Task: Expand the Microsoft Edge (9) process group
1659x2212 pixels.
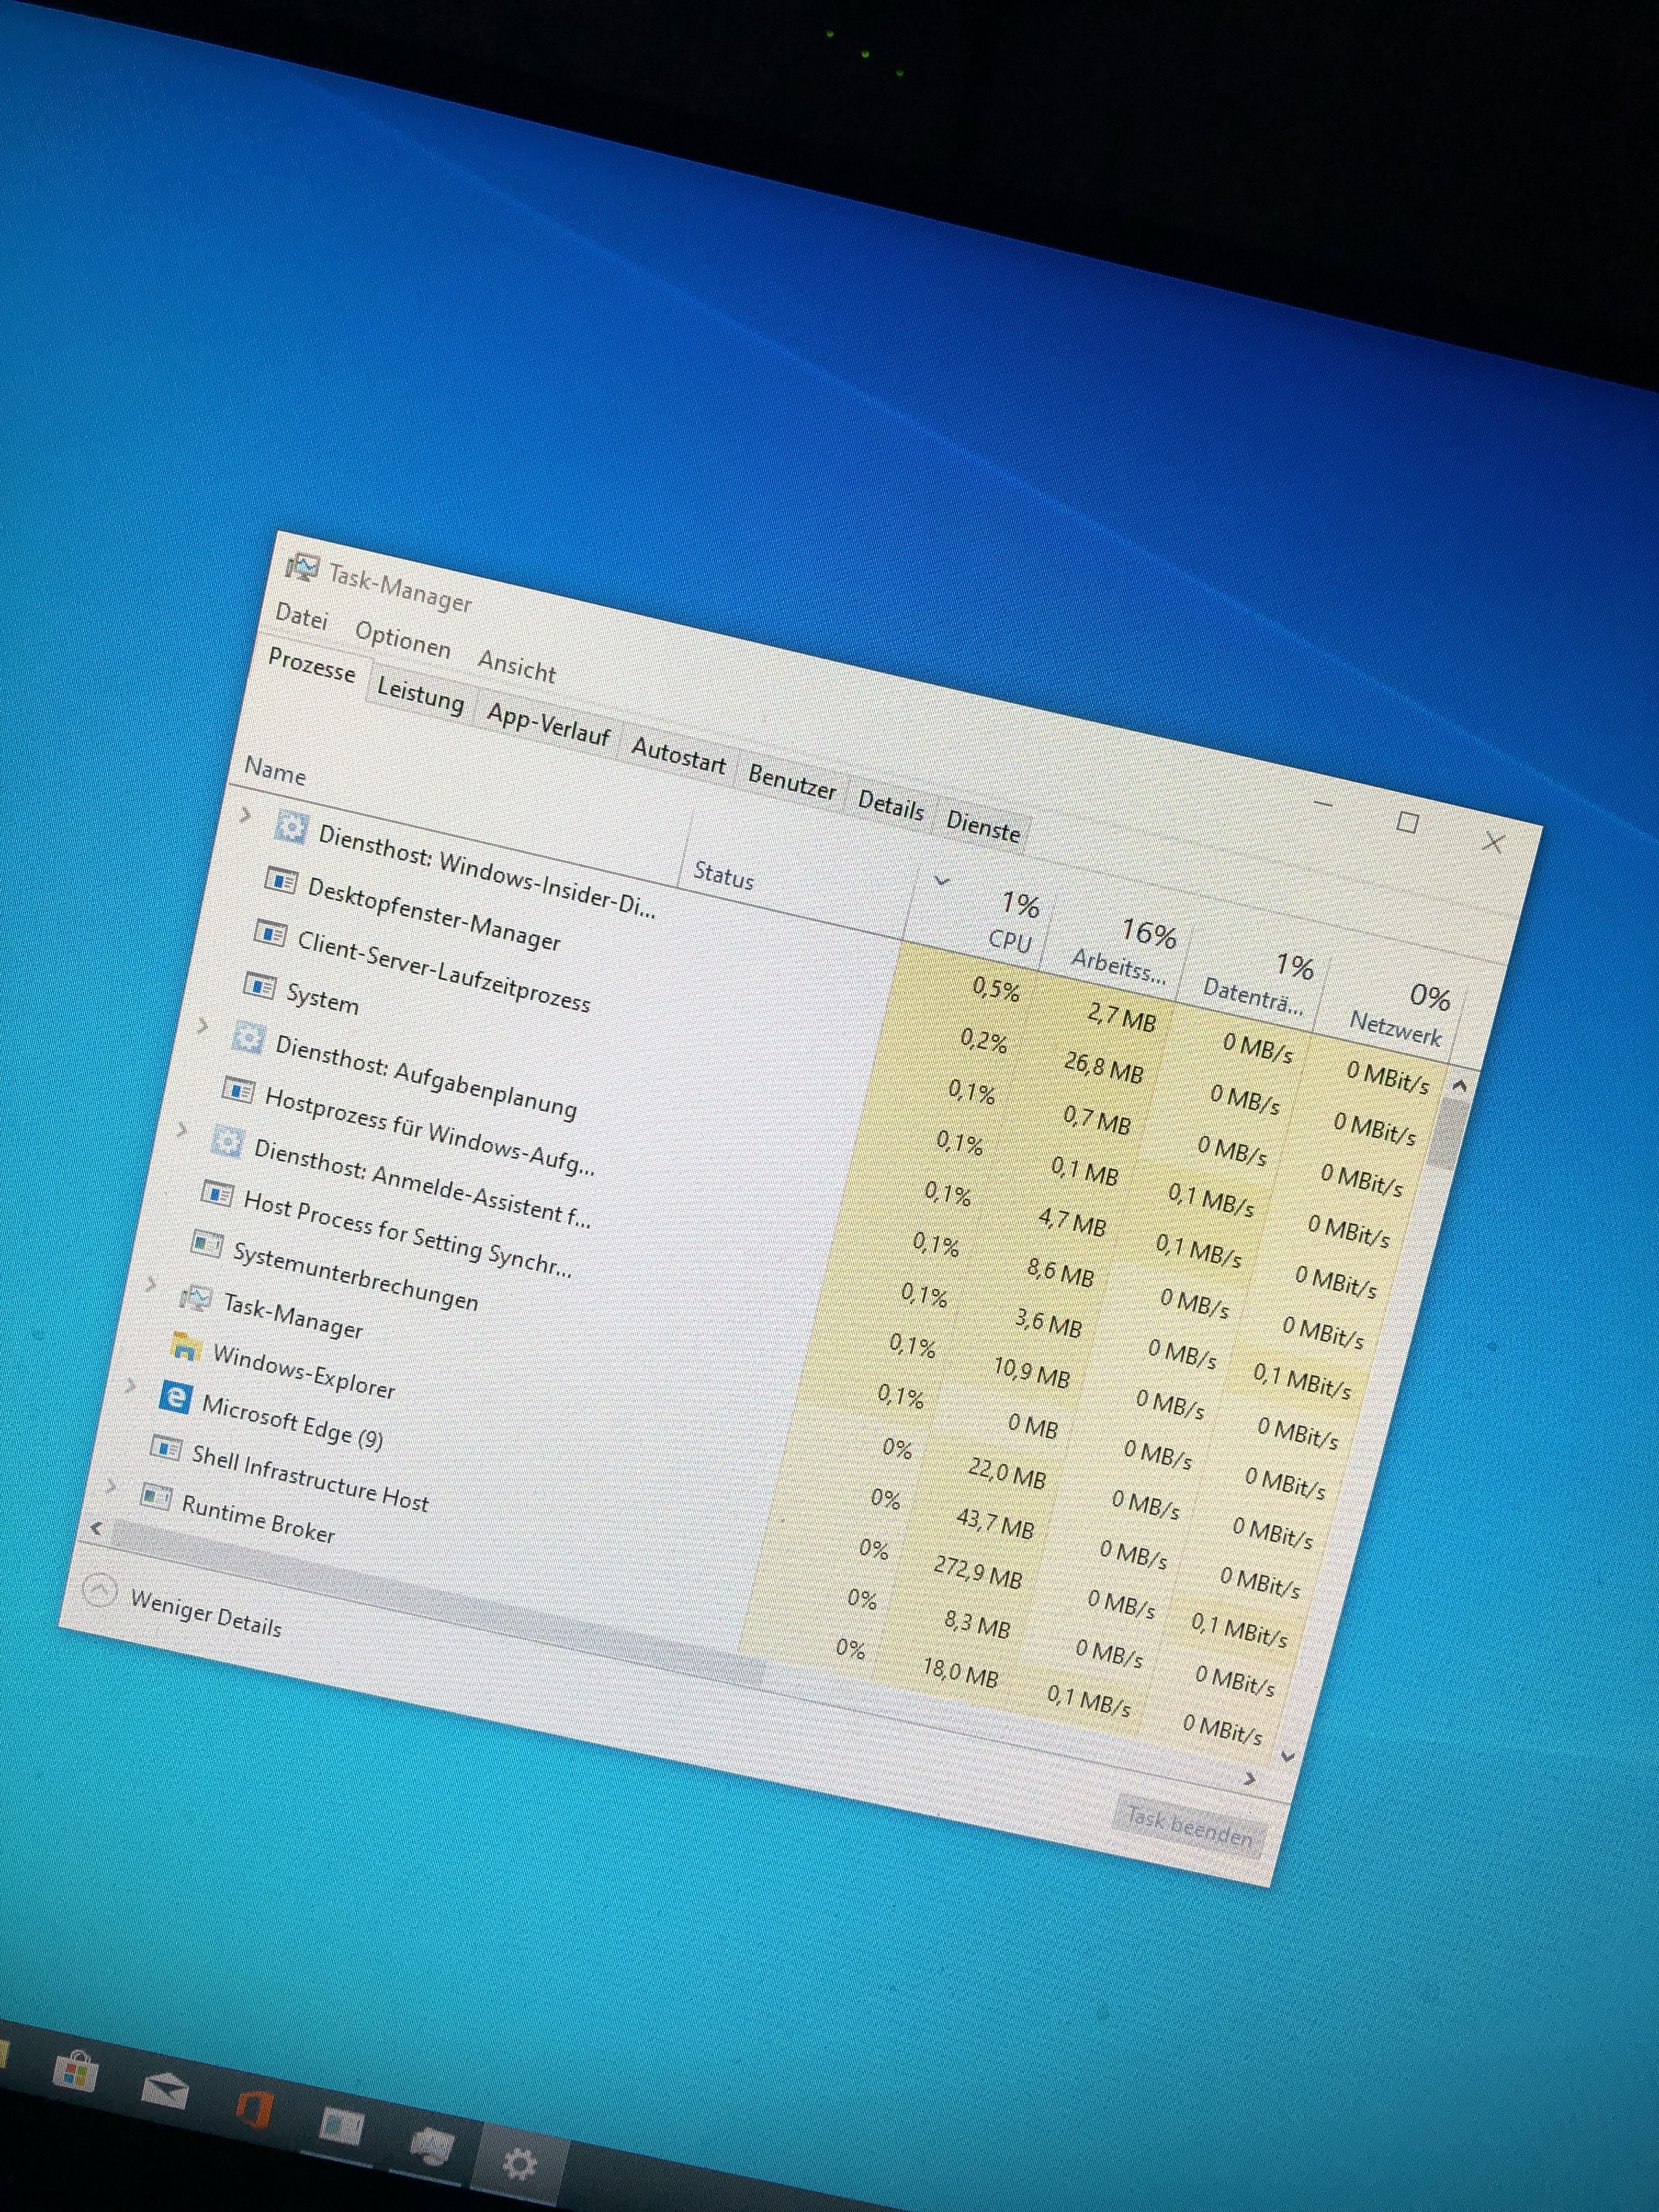Action: point(131,1385)
